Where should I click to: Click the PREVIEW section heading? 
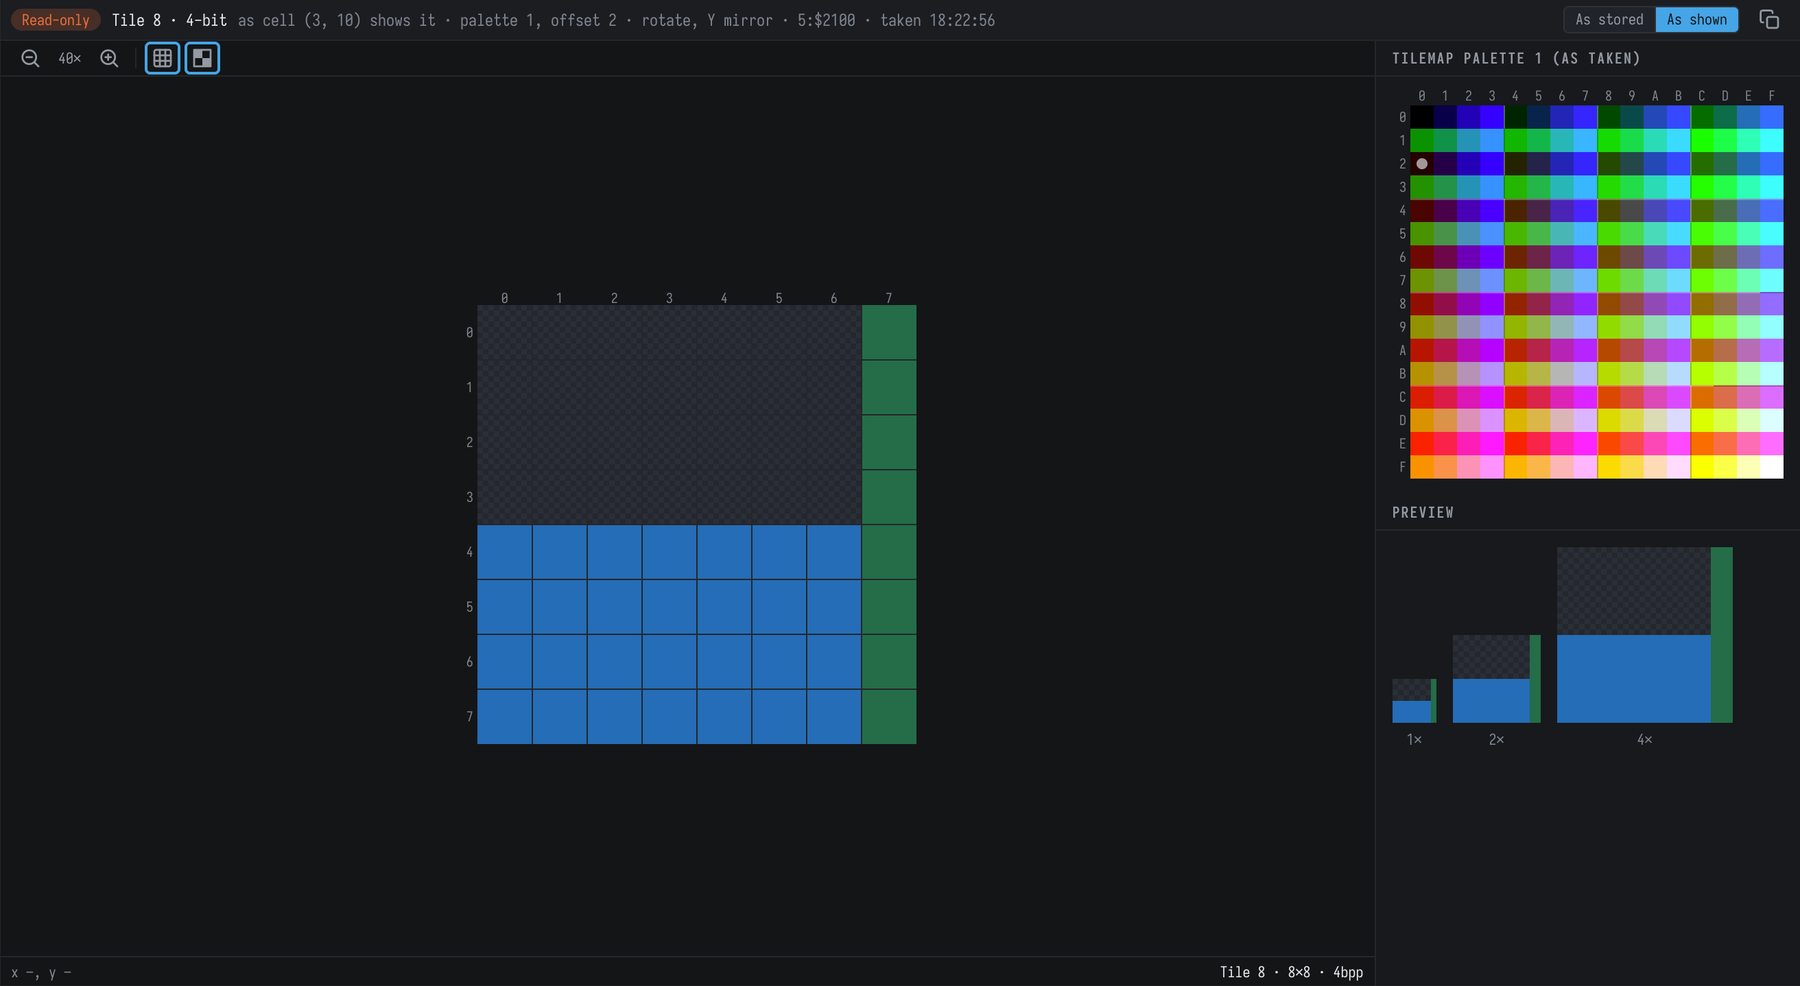tap(1423, 512)
